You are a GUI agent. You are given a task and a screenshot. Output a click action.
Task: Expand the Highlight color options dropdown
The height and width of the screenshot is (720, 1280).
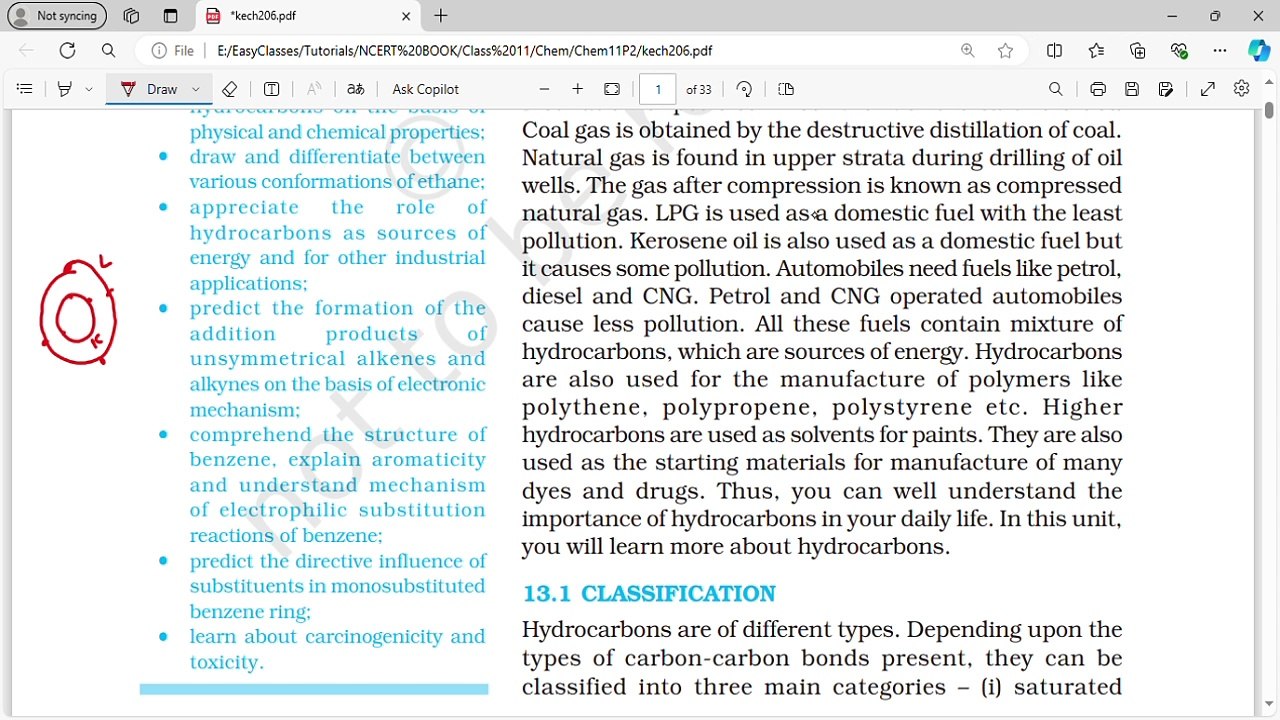[89, 89]
